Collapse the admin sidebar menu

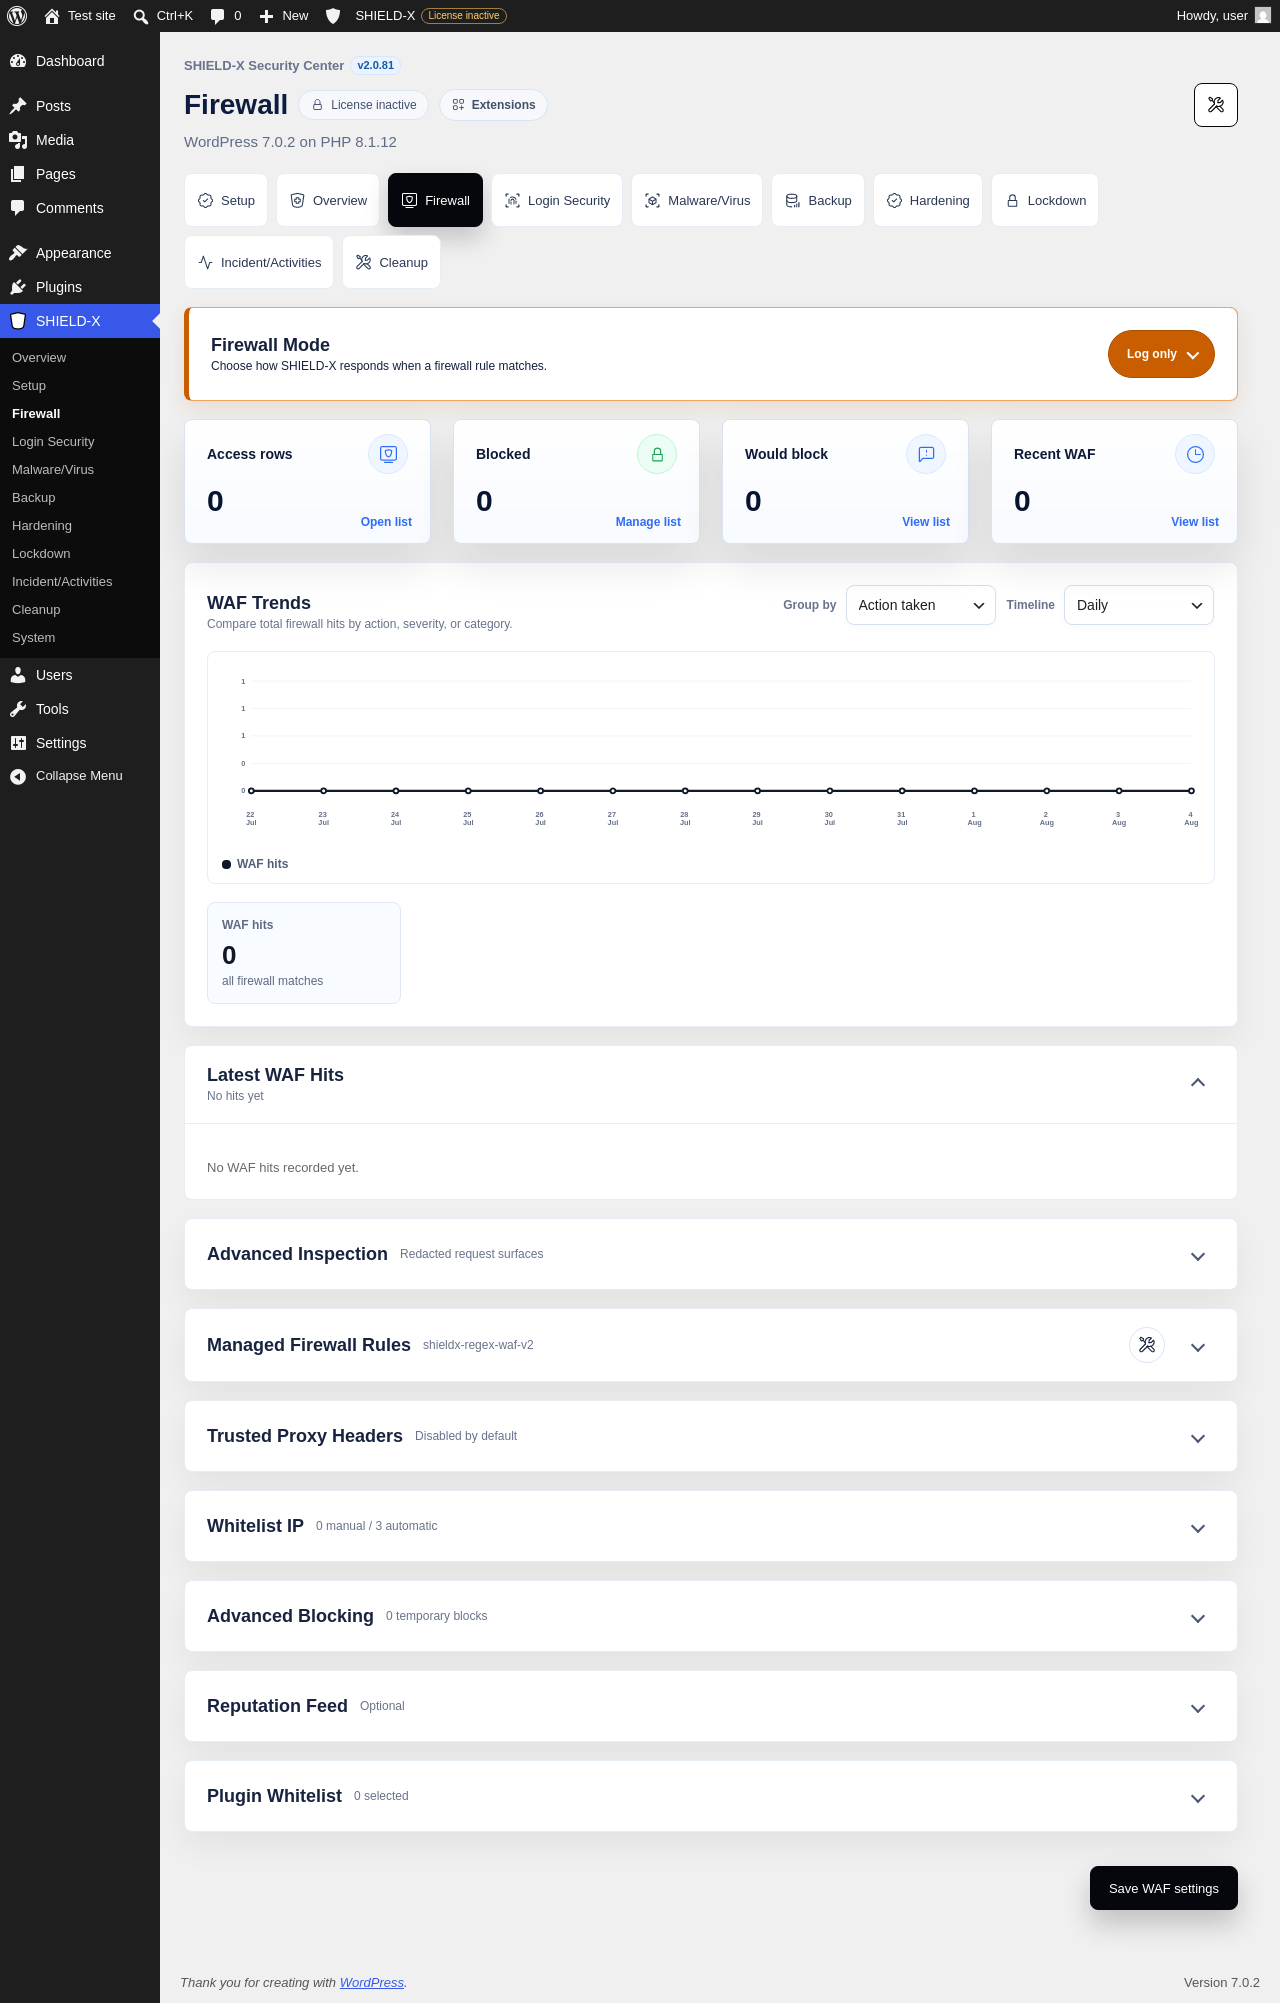pos(80,776)
